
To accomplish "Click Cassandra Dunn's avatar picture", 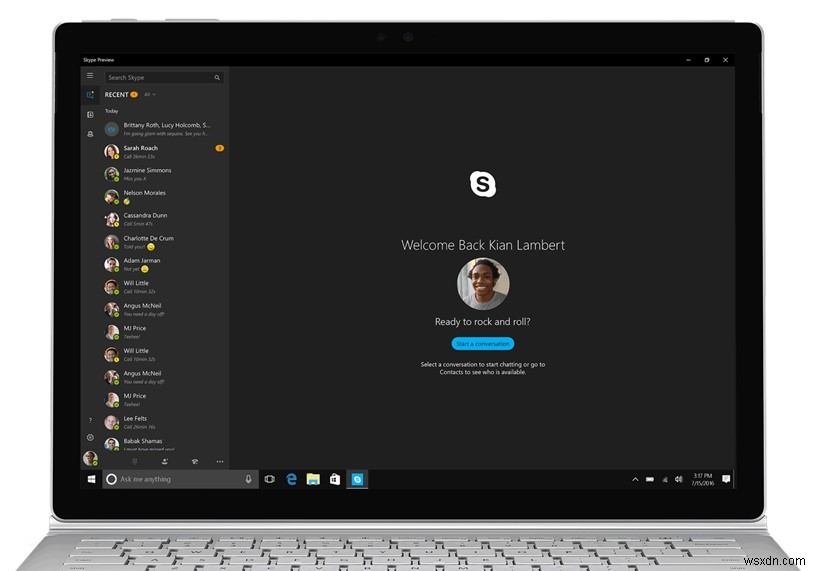I will [112, 219].
